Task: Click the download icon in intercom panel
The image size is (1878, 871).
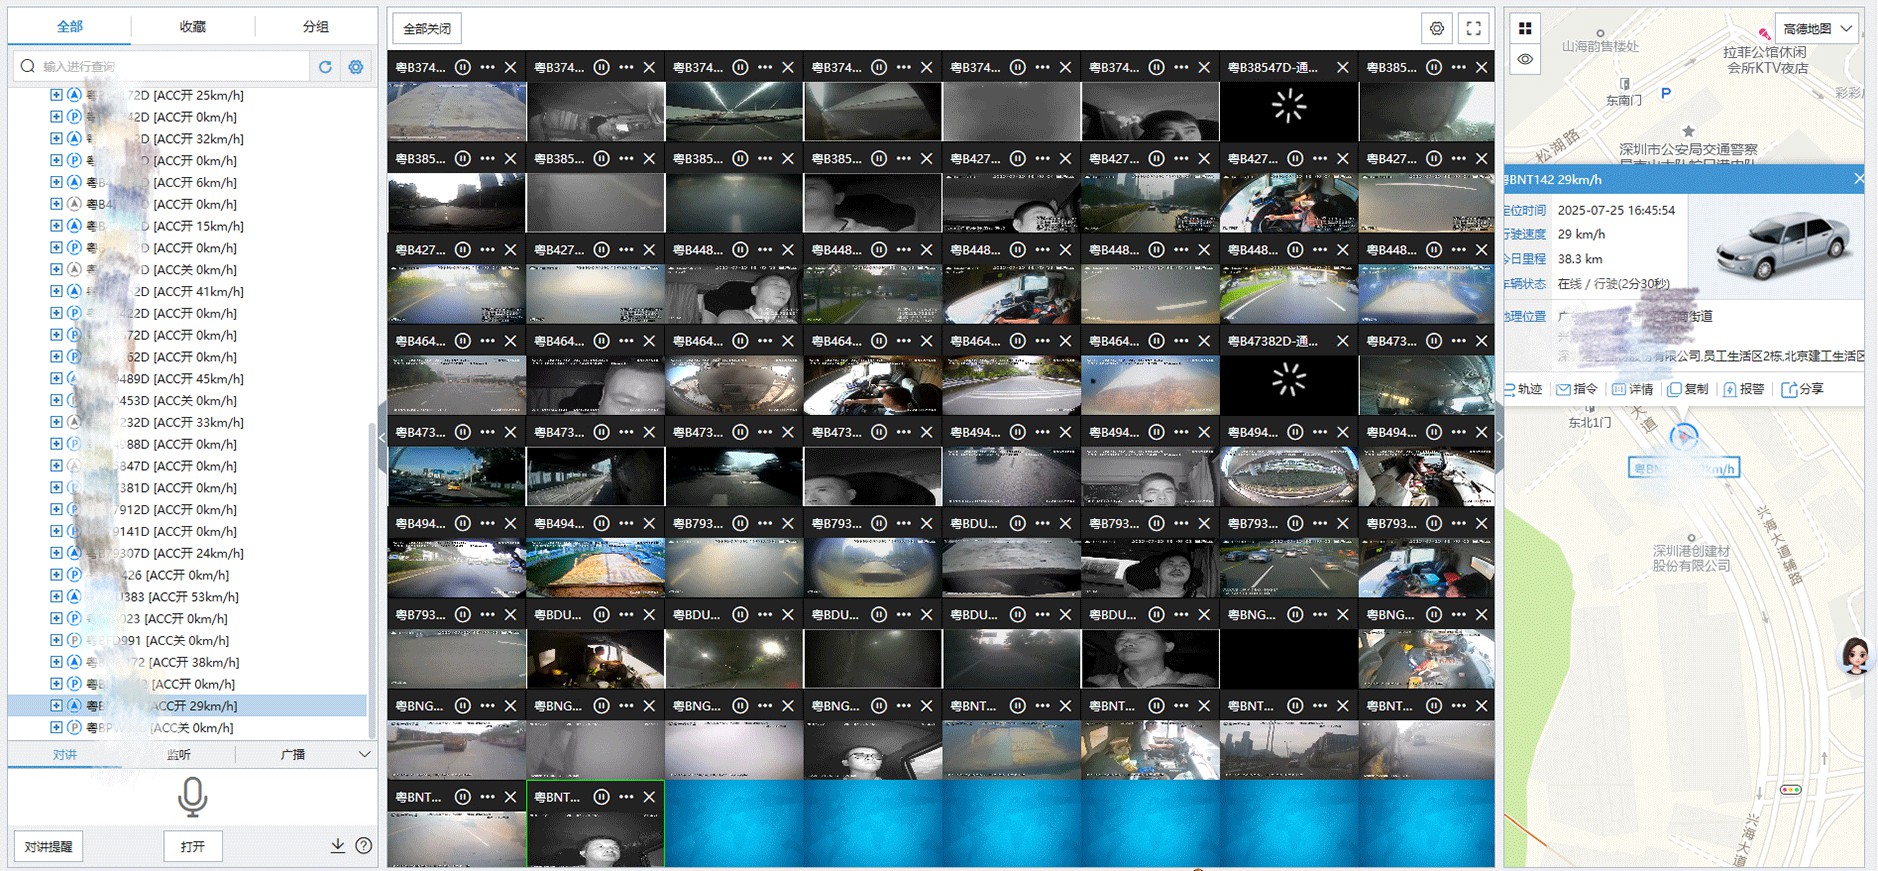Action: click(338, 846)
